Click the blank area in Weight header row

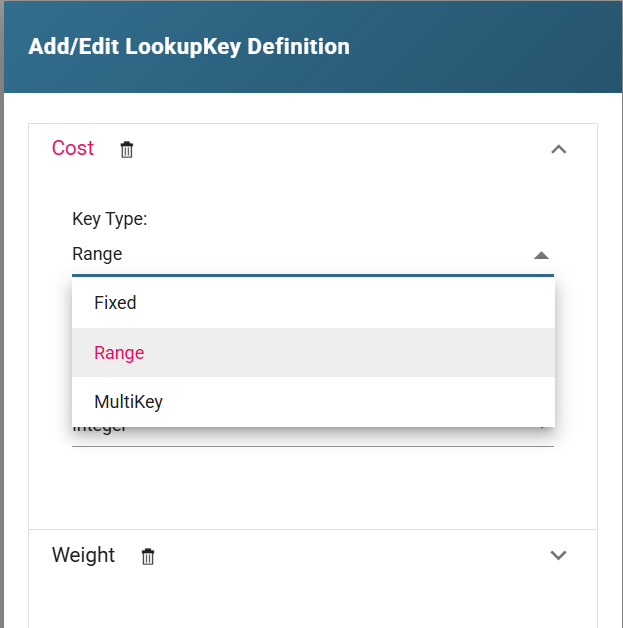[350, 556]
